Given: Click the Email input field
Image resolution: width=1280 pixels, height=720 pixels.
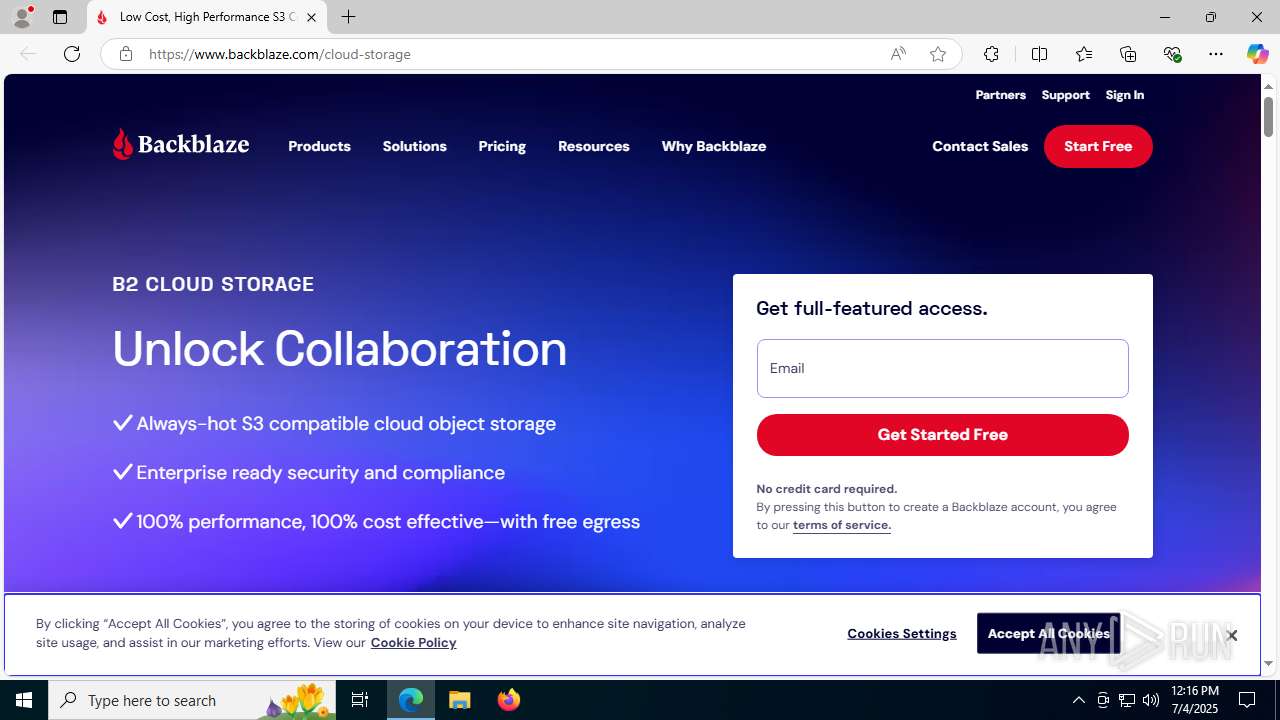Looking at the screenshot, I should point(943,368).
